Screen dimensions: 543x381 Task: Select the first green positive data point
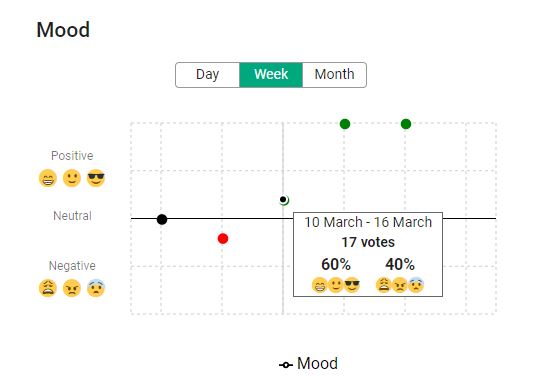tap(345, 124)
